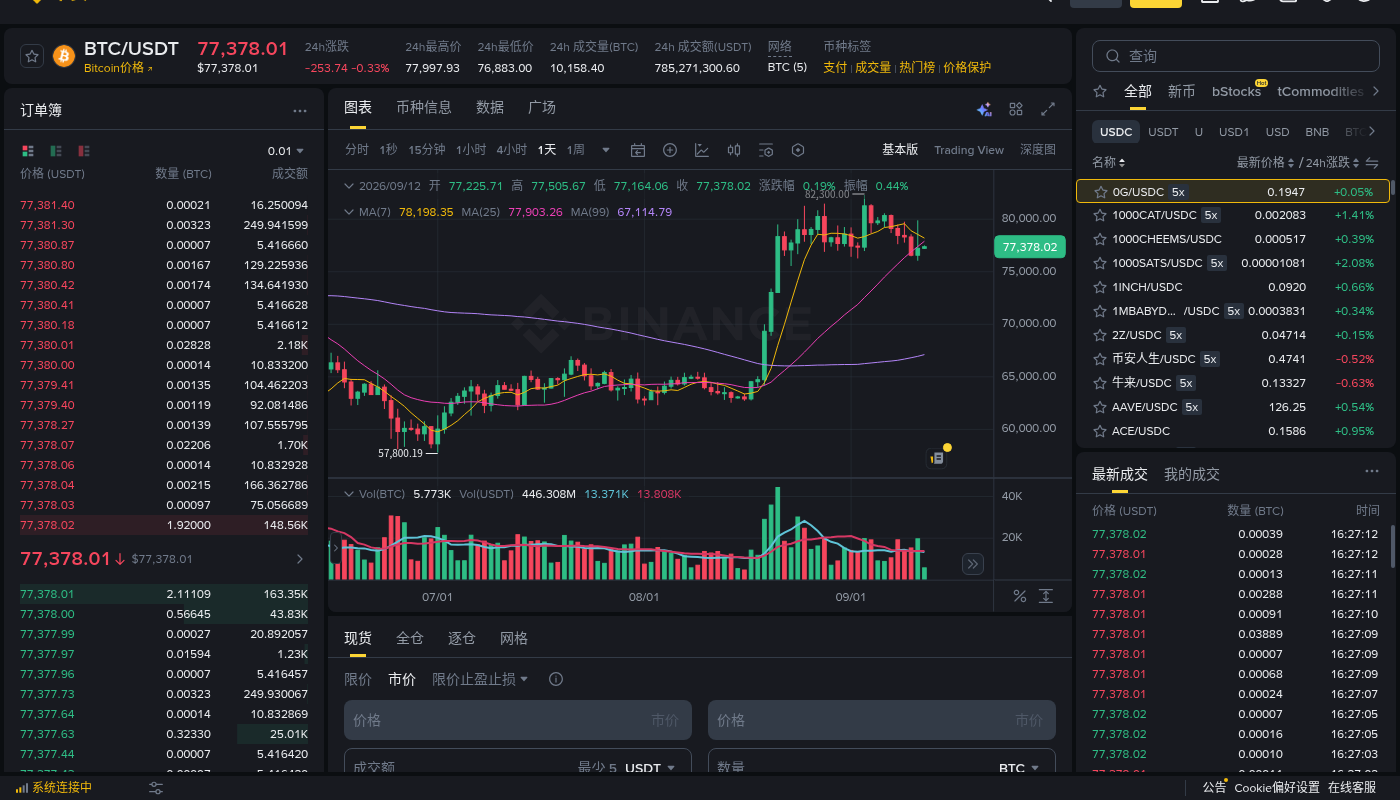
Task: Open the 限价止盈止损 order type dropdown
Action: pos(480,679)
